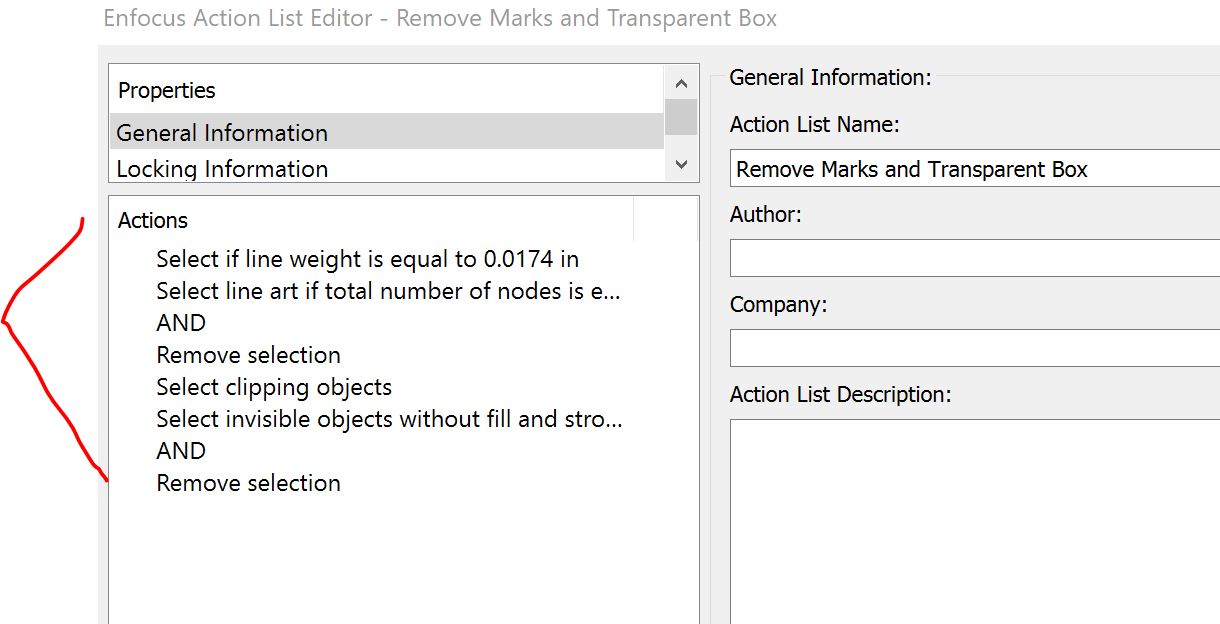This screenshot has width=1220, height=624.
Task: Click Properties list scroll up arrow
Action: coord(681,84)
